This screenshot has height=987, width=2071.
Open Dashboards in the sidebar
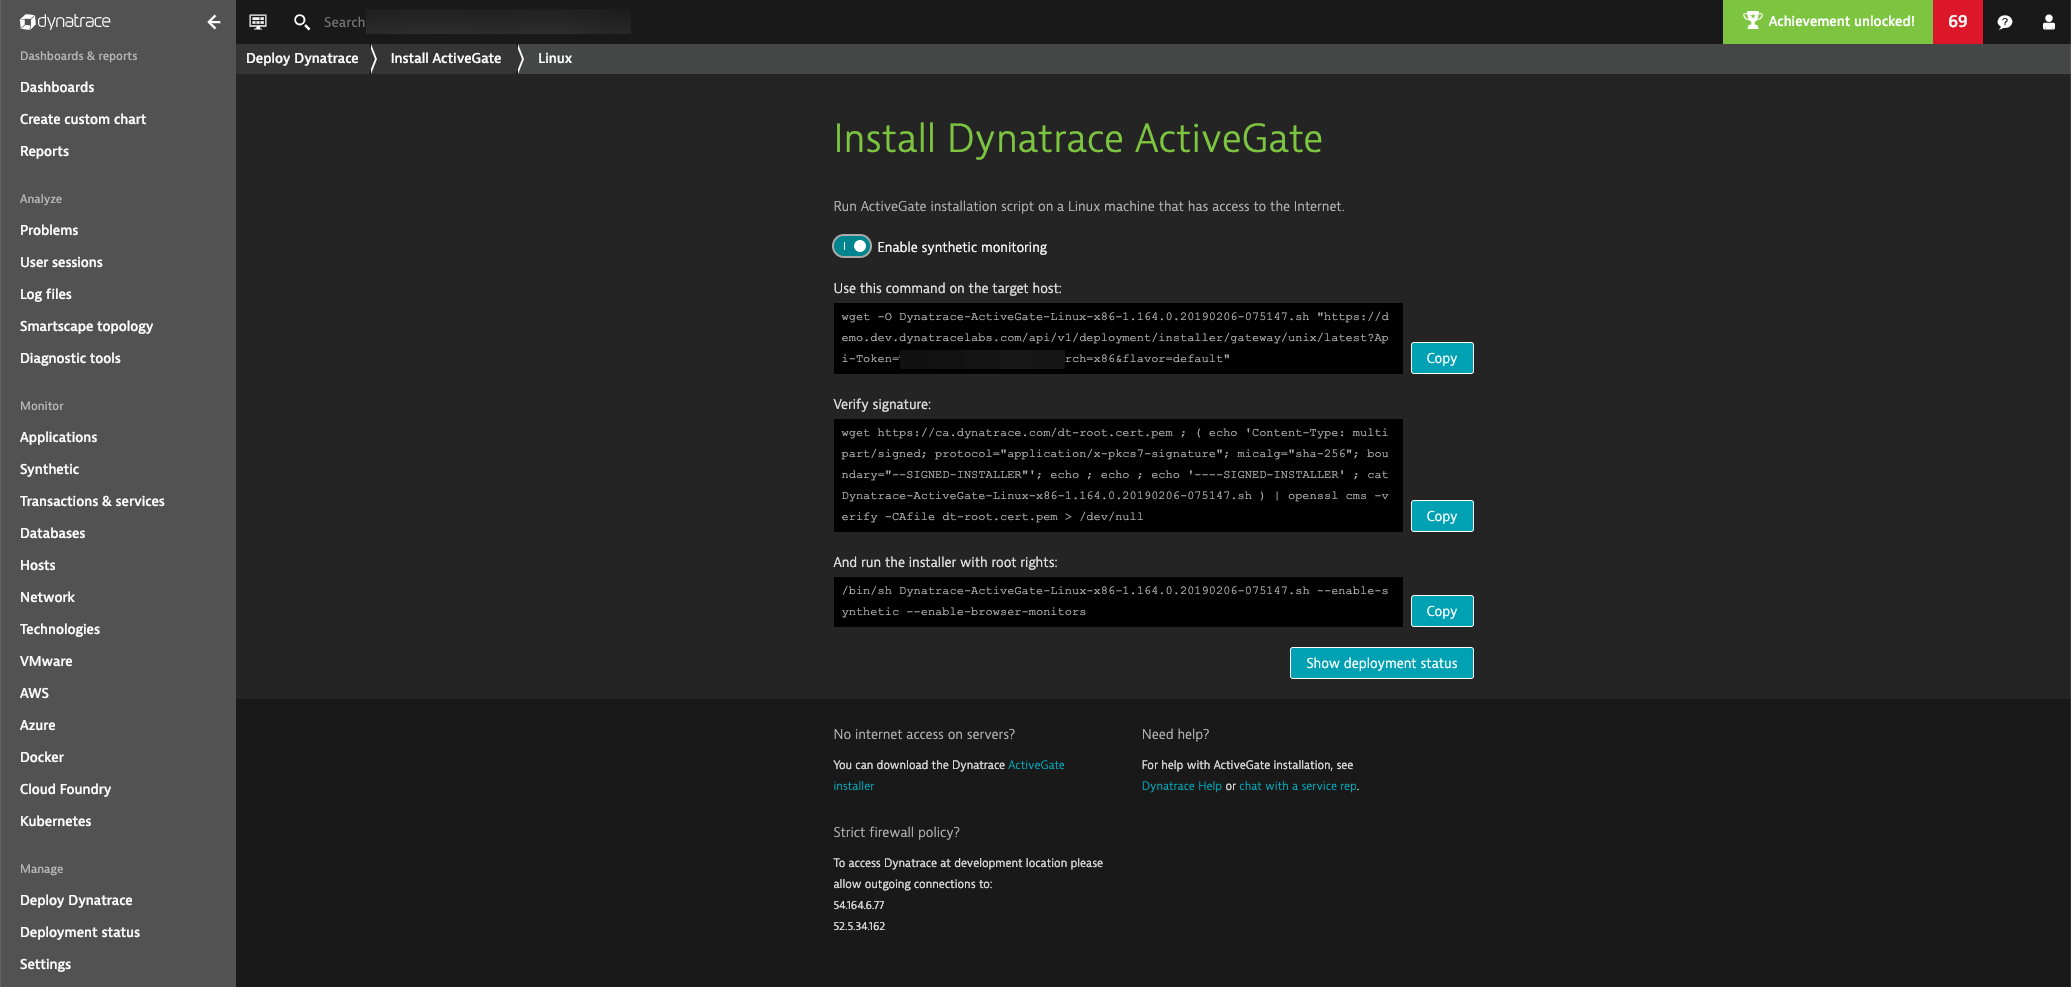click(x=57, y=87)
